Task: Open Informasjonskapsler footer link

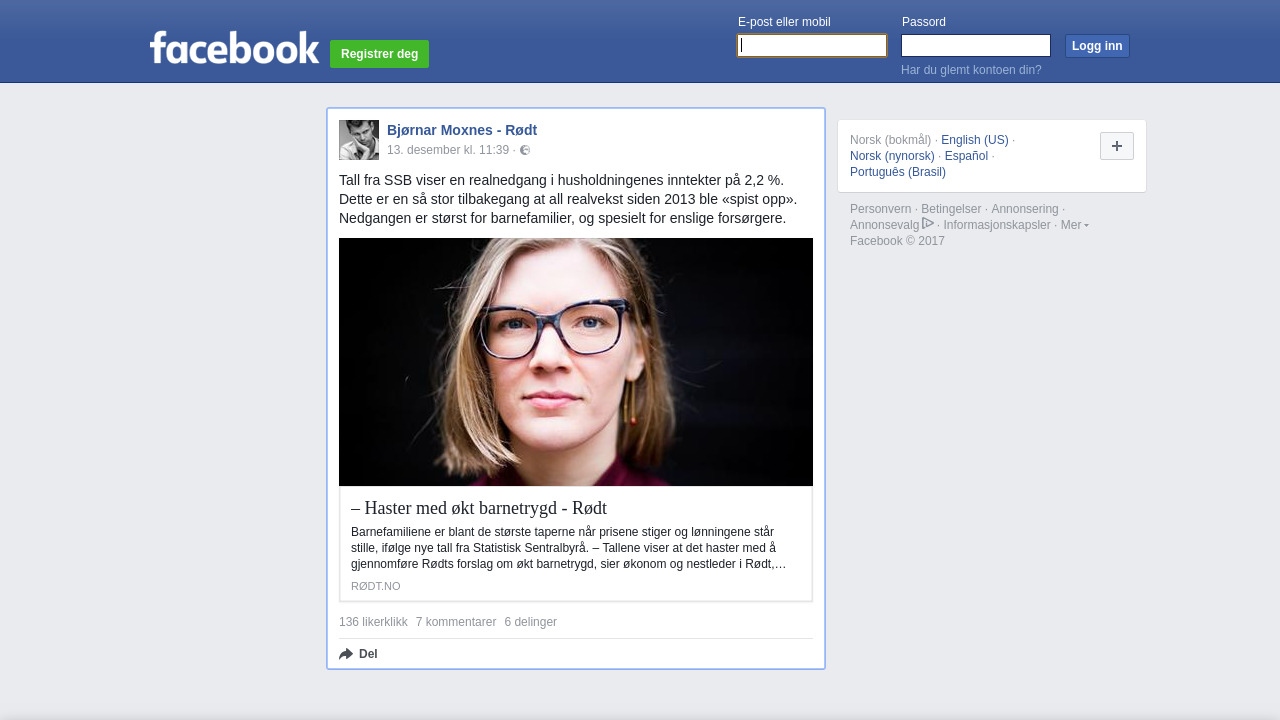Action: [997, 225]
